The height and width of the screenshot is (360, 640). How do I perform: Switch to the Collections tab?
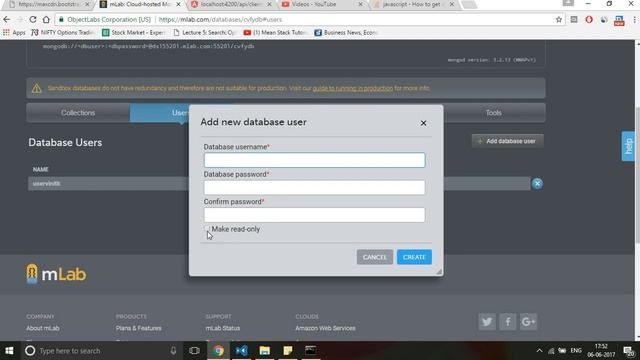[x=78, y=113]
